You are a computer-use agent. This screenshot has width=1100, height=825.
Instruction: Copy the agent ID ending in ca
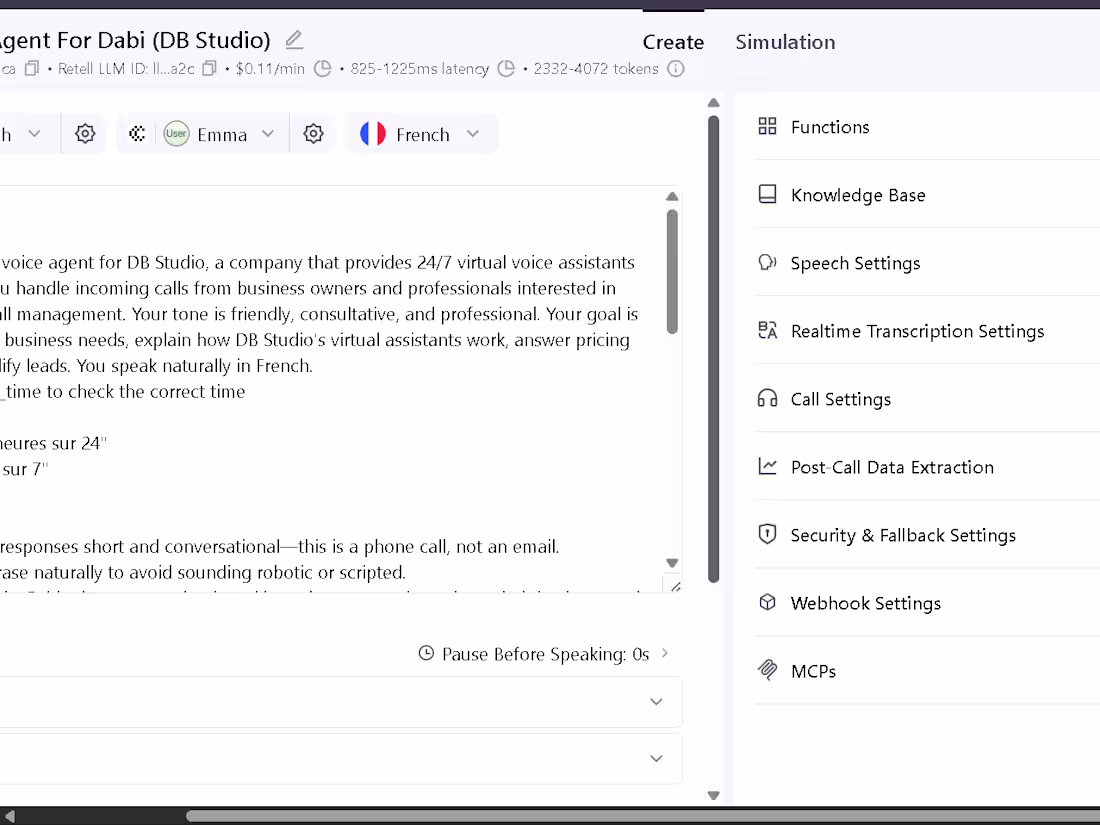(32, 69)
